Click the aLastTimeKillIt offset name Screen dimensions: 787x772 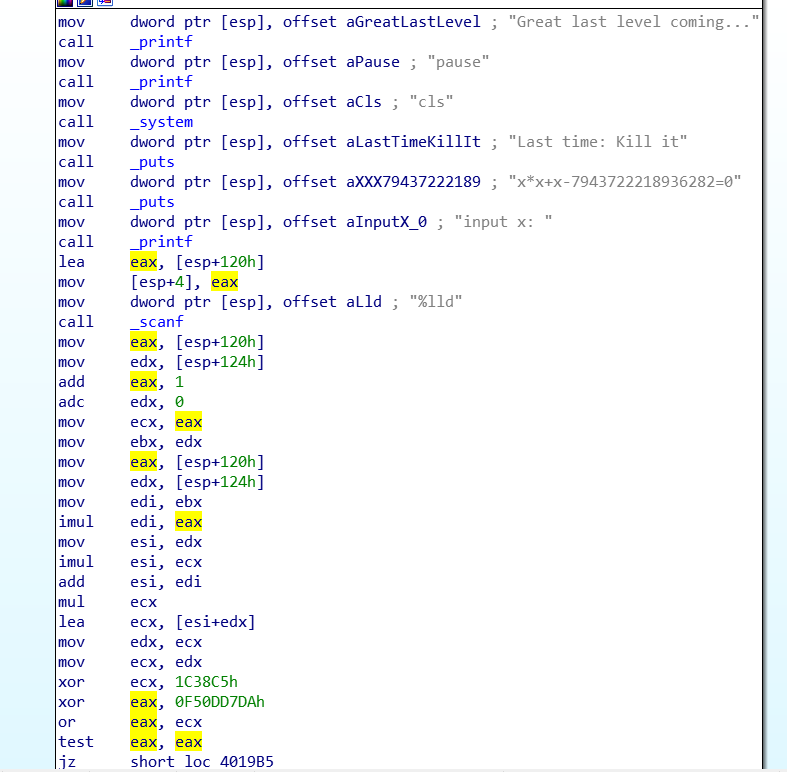[x=413, y=142]
